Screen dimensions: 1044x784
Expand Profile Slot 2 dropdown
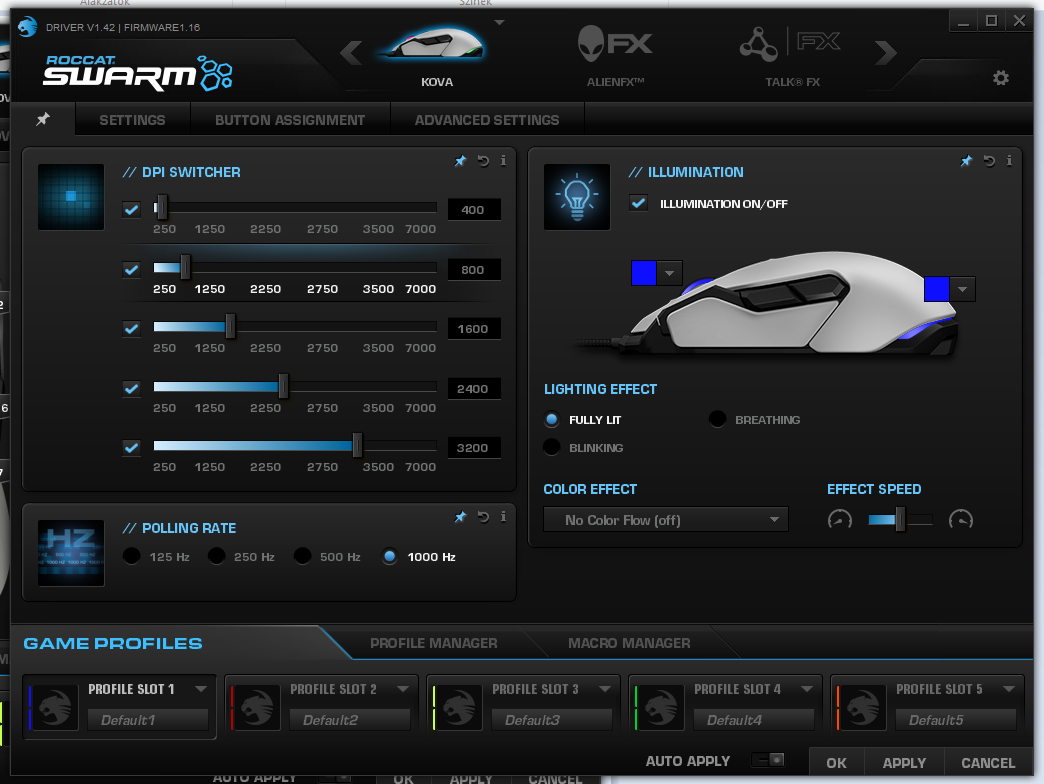pyautogui.click(x=403, y=689)
